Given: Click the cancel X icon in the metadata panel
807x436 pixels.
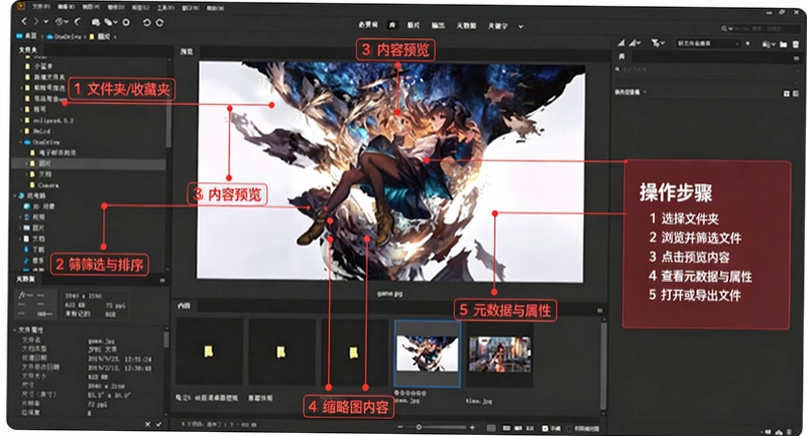Looking at the screenshot, I should 148,424.
